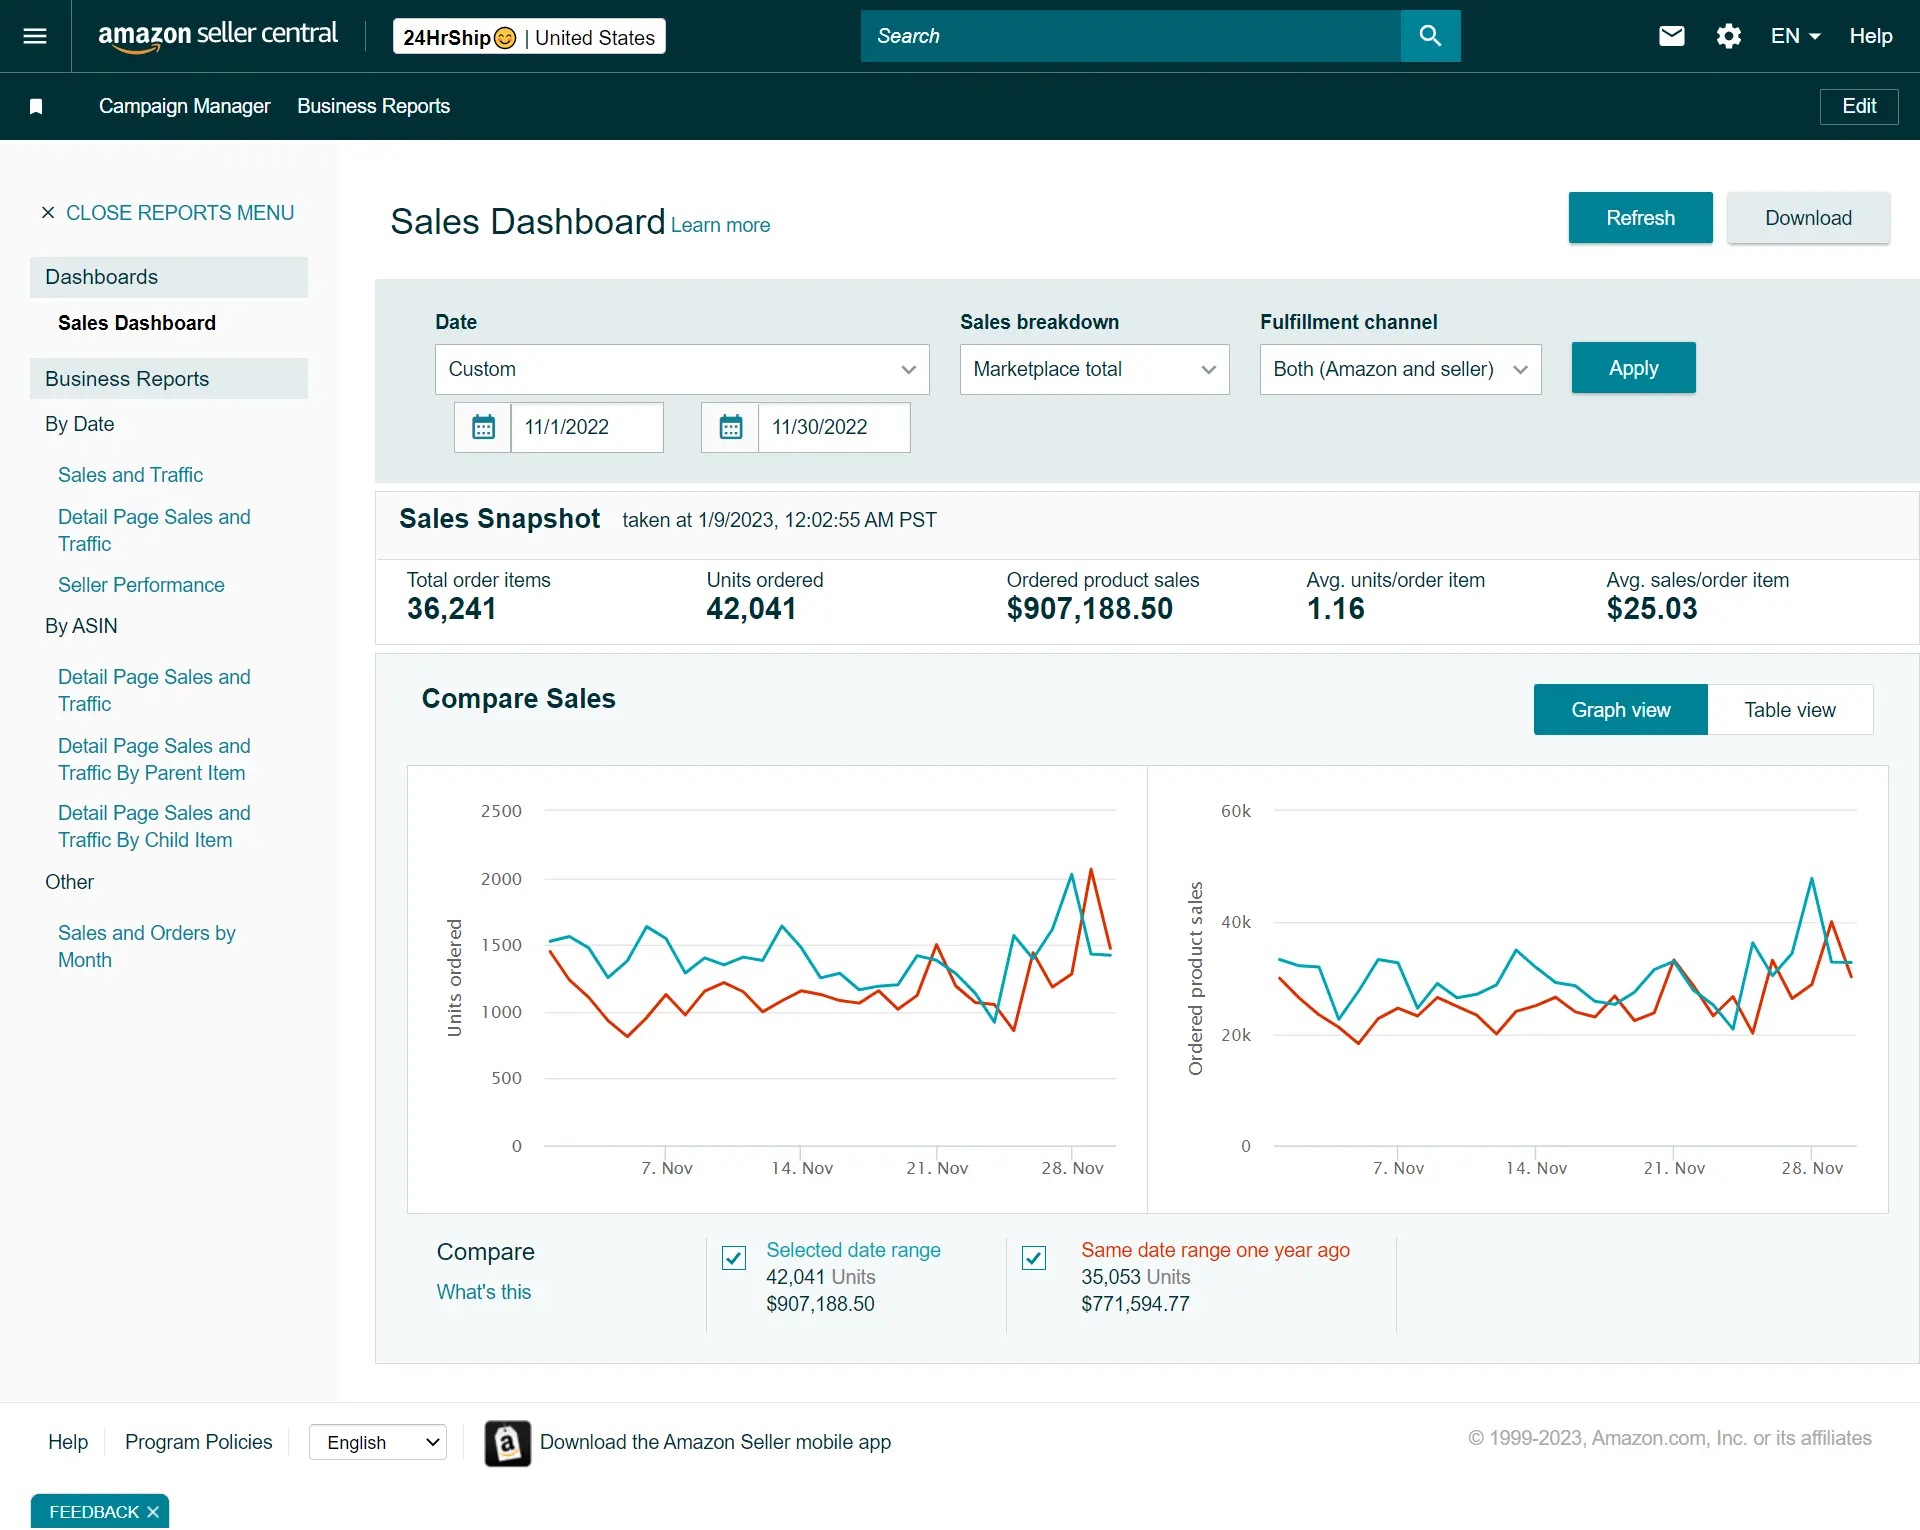Open the Fulfillment channel dropdown
The width and height of the screenshot is (1920, 1530).
(x=1400, y=369)
